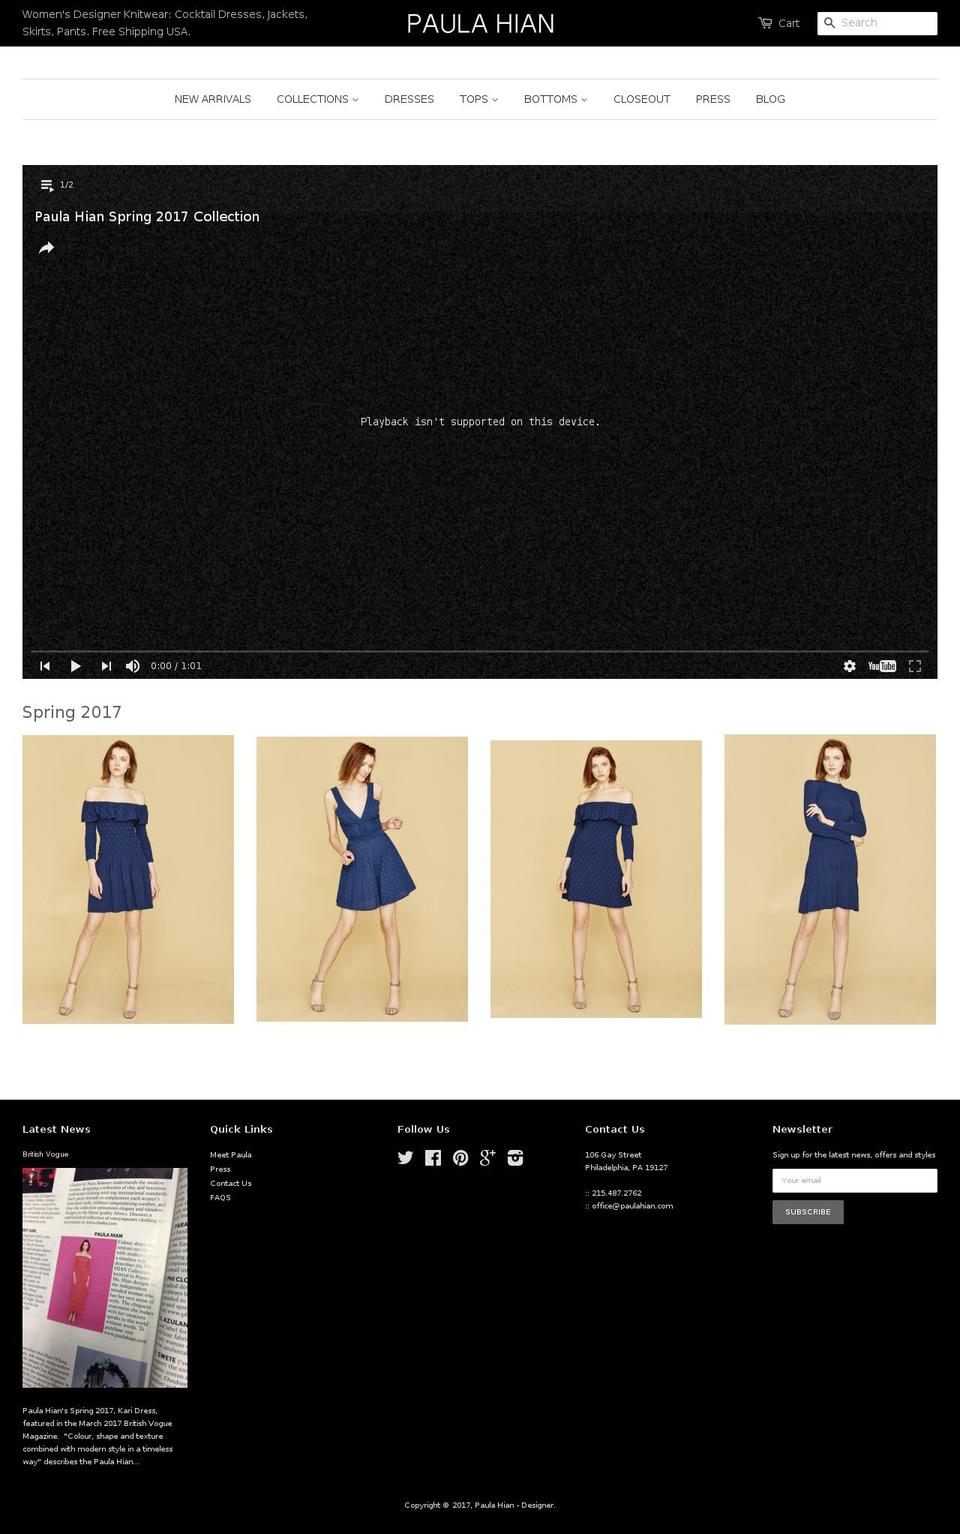This screenshot has height=1534, width=960.
Task: Expand the COLLECTIONS dropdown menu
Action: [316, 99]
